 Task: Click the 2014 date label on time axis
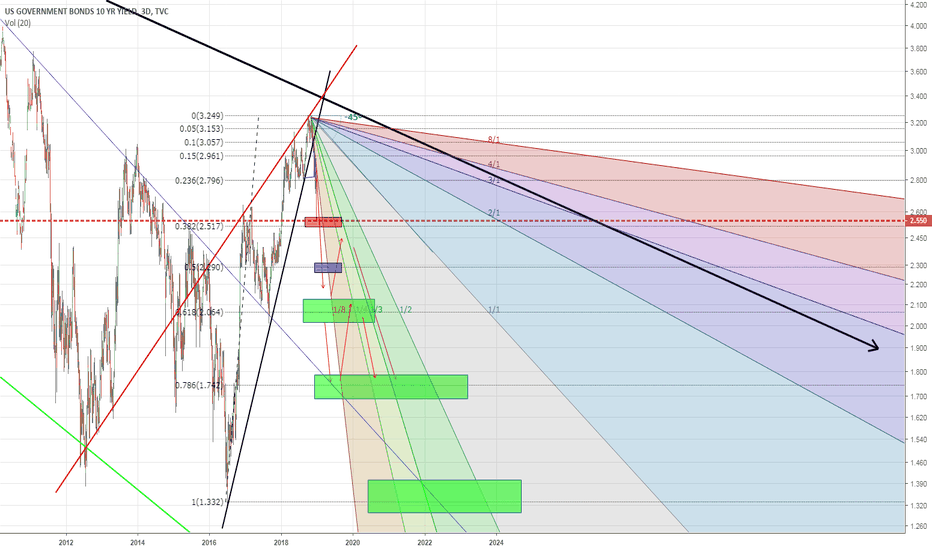click(x=137, y=542)
